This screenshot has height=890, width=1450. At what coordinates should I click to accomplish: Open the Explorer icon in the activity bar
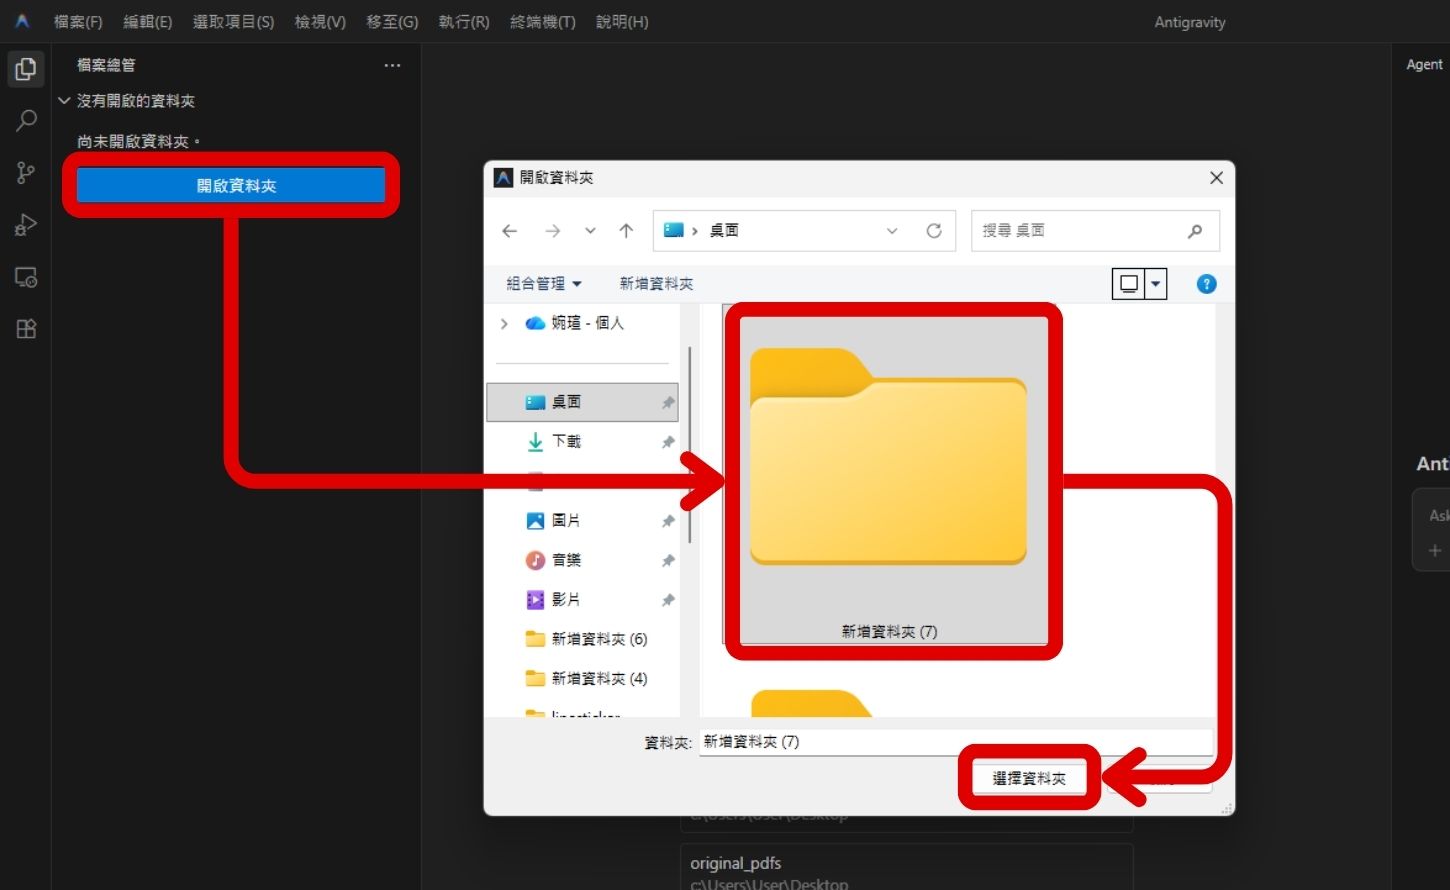(25, 69)
